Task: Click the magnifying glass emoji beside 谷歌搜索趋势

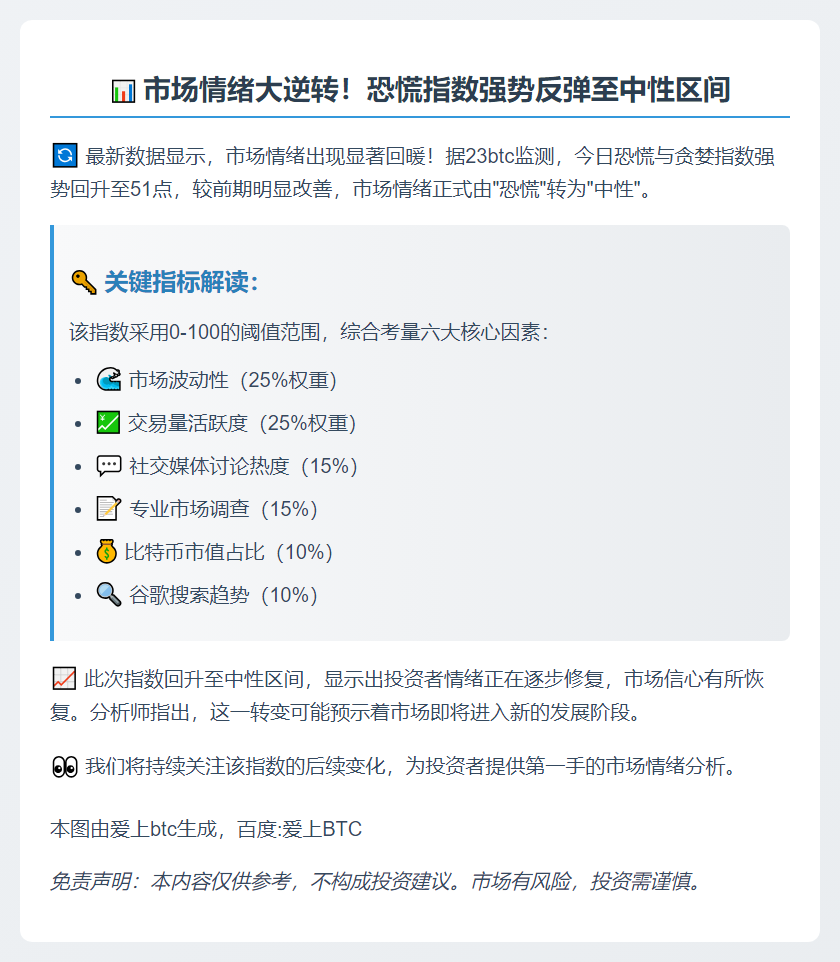Action: pos(108,595)
